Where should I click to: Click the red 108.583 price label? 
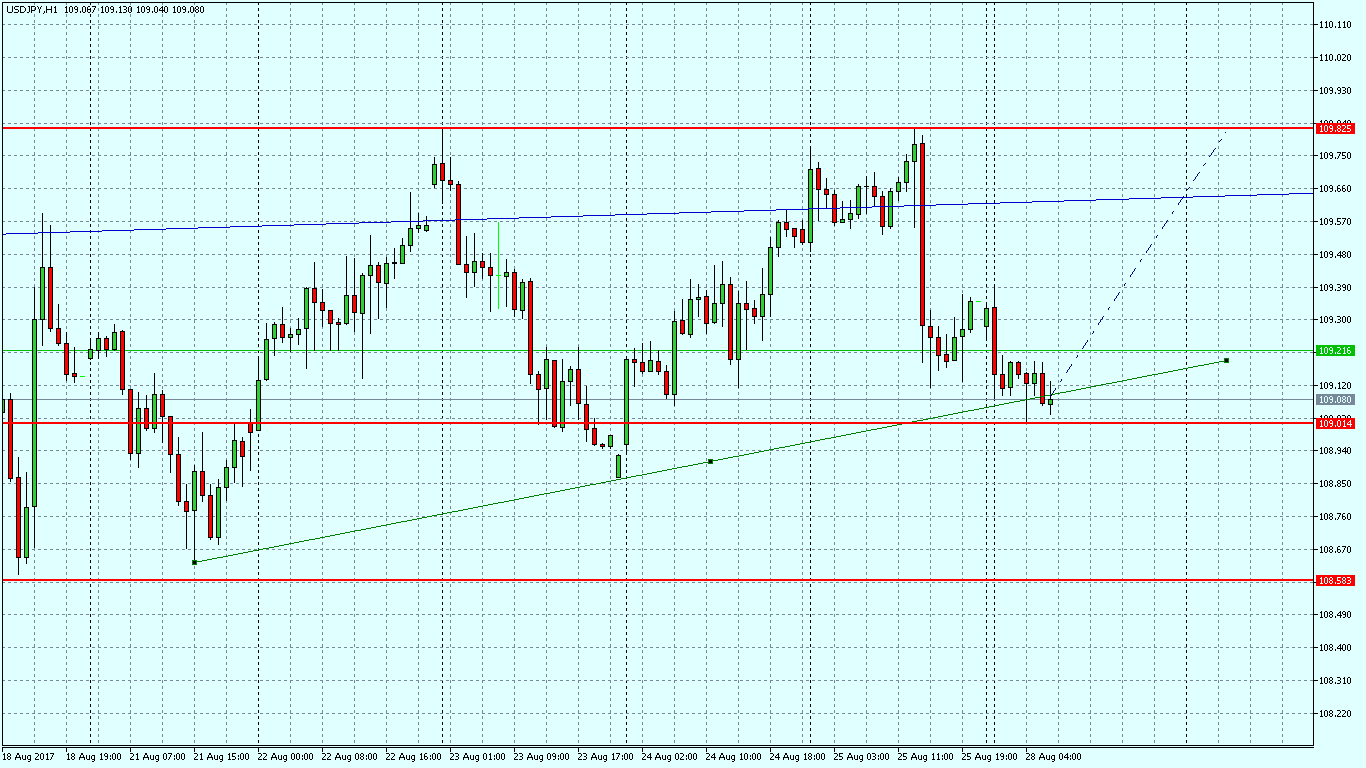click(1335, 580)
